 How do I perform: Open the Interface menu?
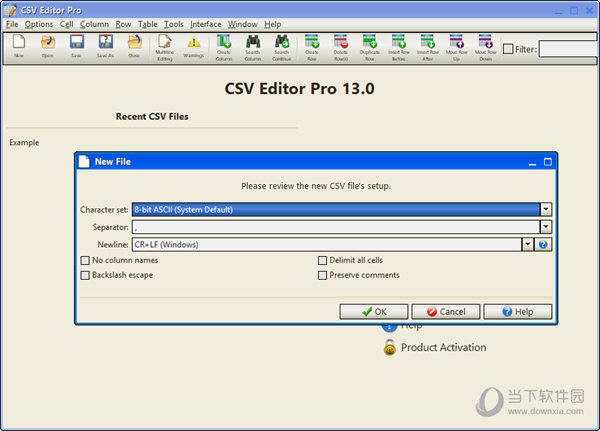coord(205,24)
